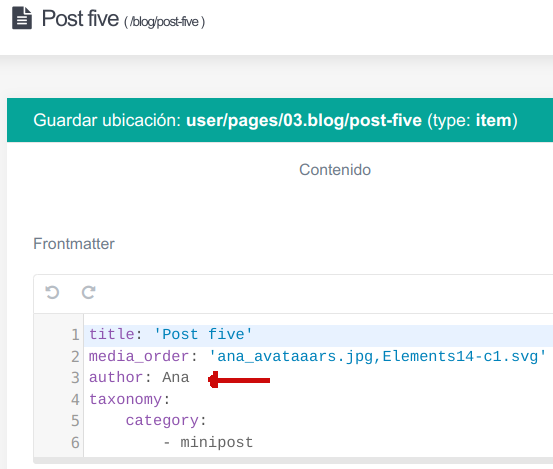Click the media_order line in the editor

pos(318,356)
